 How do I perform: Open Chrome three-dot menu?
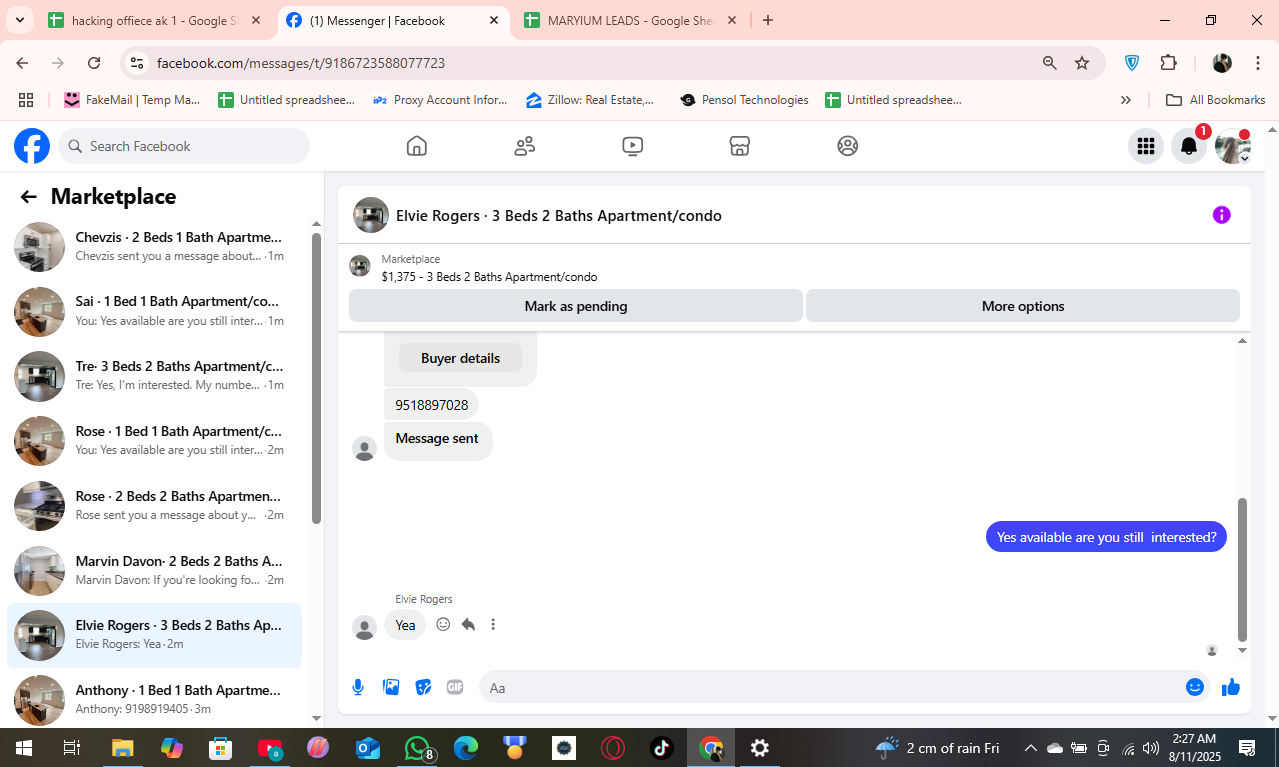click(x=1258, y=63)
